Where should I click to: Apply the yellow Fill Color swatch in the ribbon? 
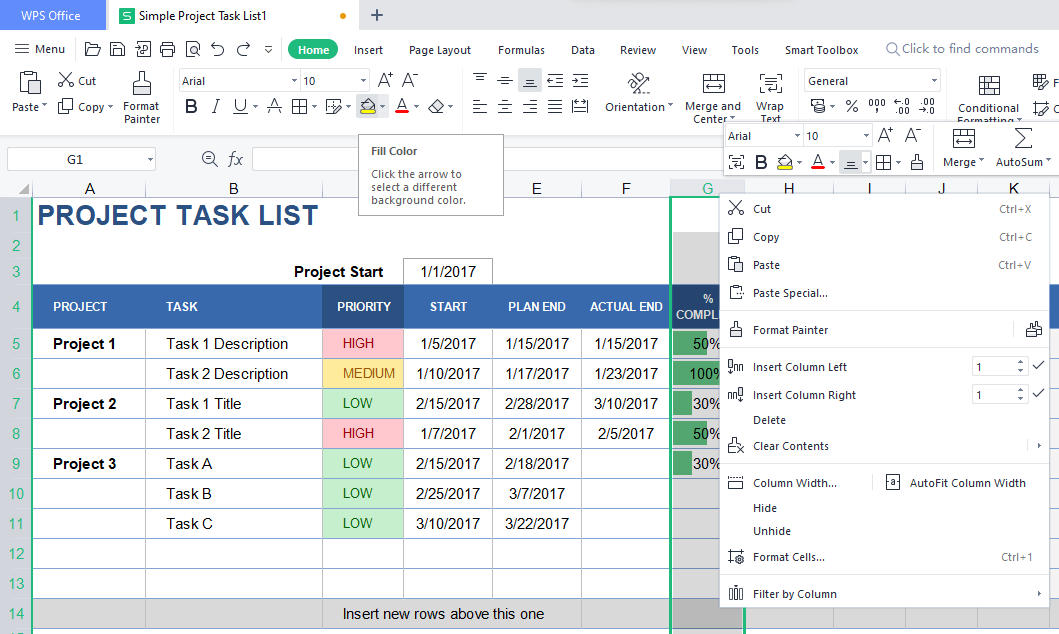(x=367, y=106)
